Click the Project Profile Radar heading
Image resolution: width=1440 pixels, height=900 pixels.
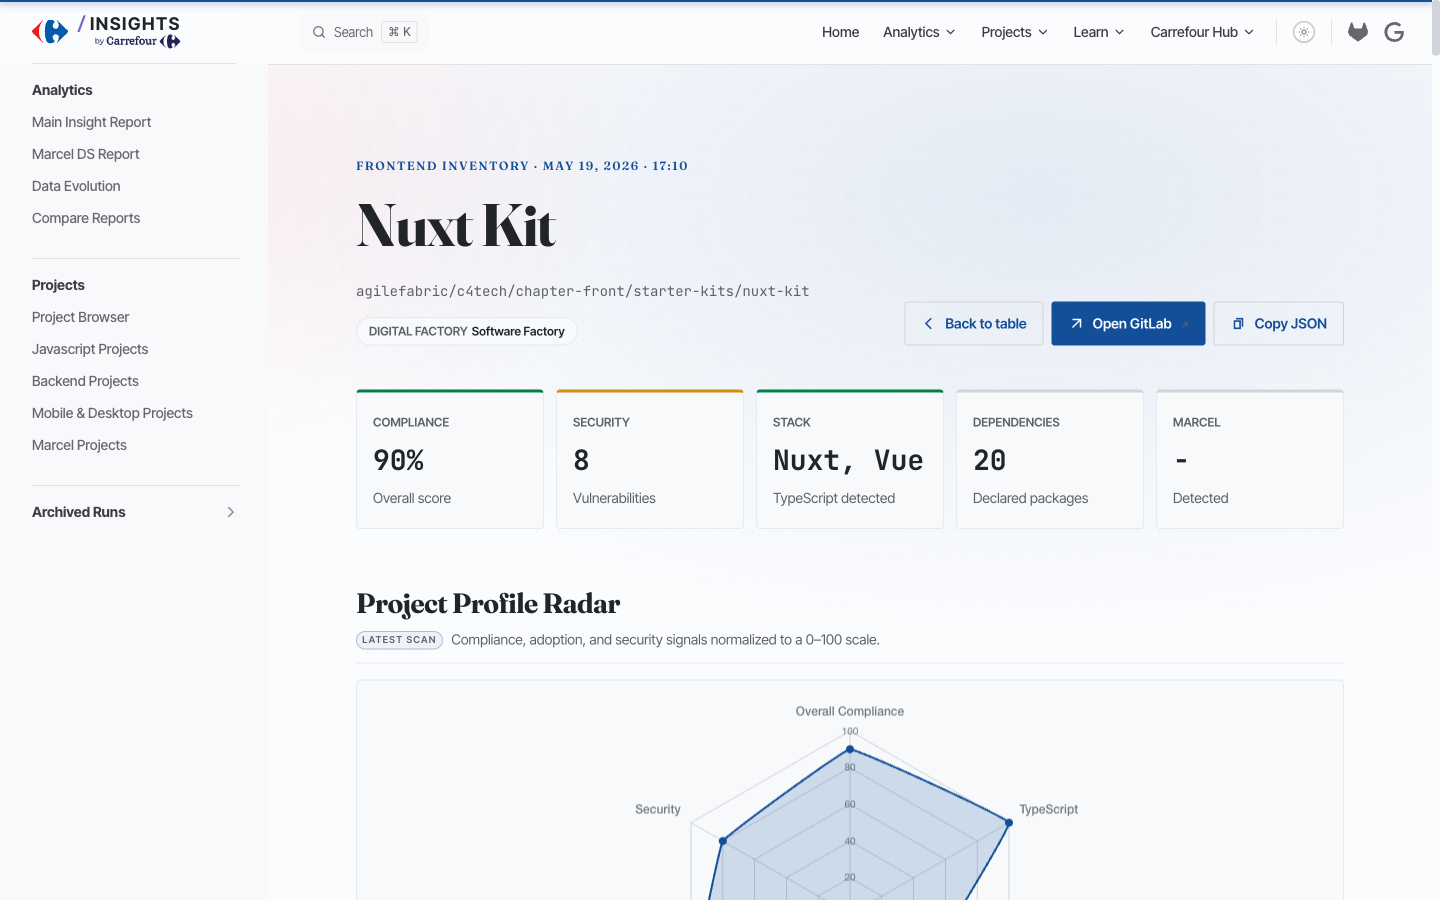pyautogui.click(x=488, y=604)
